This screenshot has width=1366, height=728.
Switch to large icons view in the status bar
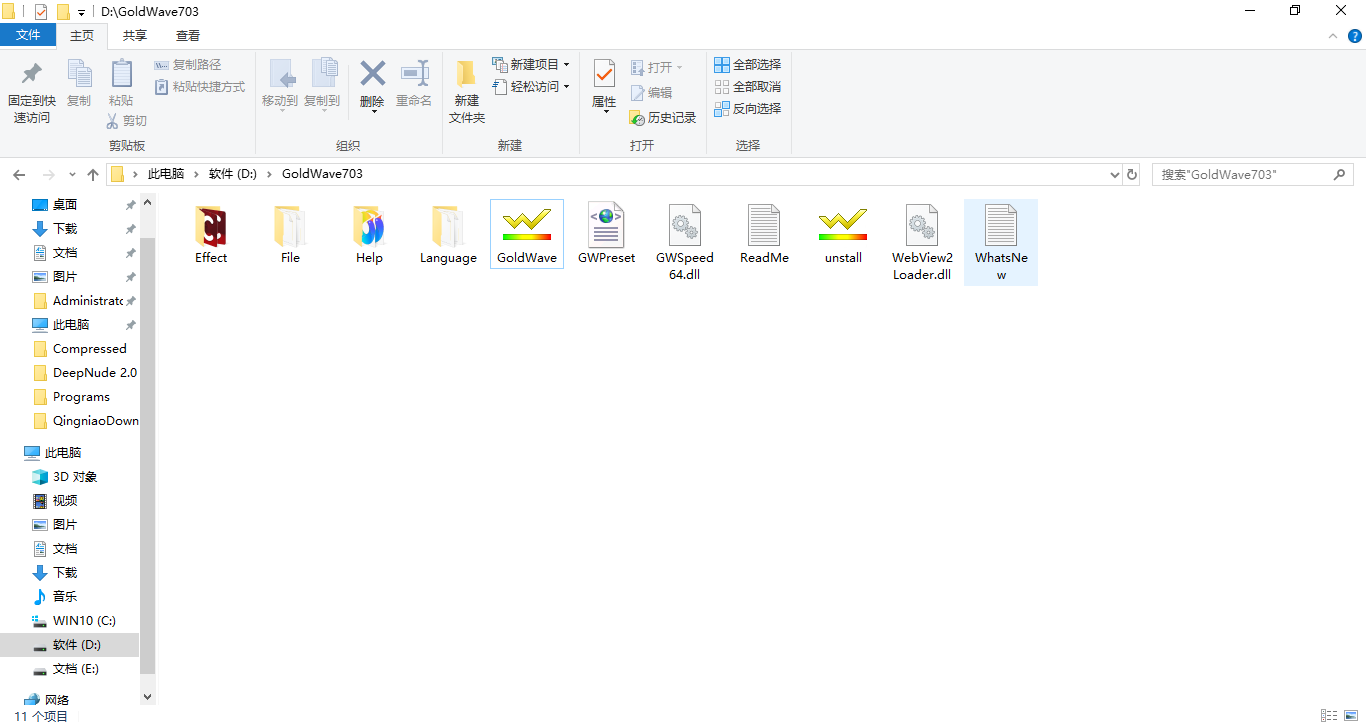[1352, 716]
